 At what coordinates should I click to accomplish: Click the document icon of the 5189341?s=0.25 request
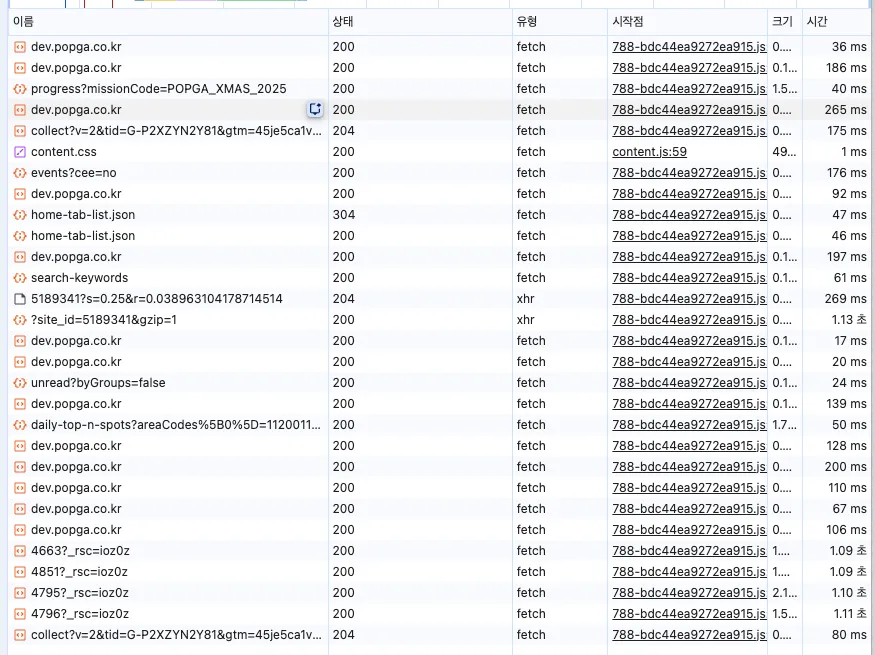coord(20,299)
